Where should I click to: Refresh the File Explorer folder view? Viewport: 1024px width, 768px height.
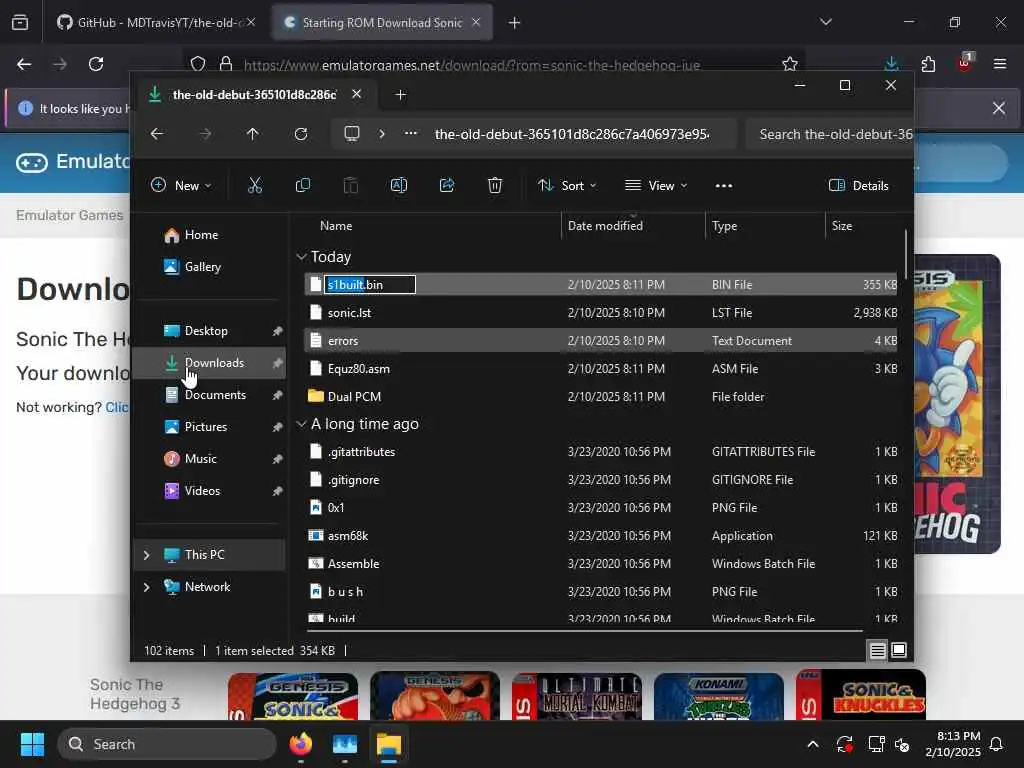[300, 134]
